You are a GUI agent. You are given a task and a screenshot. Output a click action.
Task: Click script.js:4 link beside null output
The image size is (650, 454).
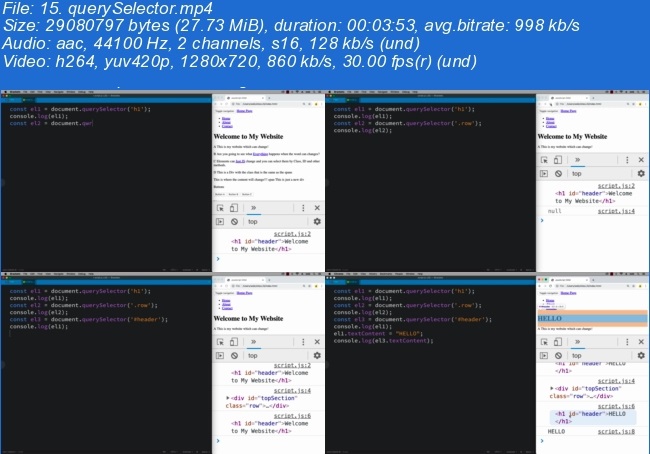coord(615,211)
